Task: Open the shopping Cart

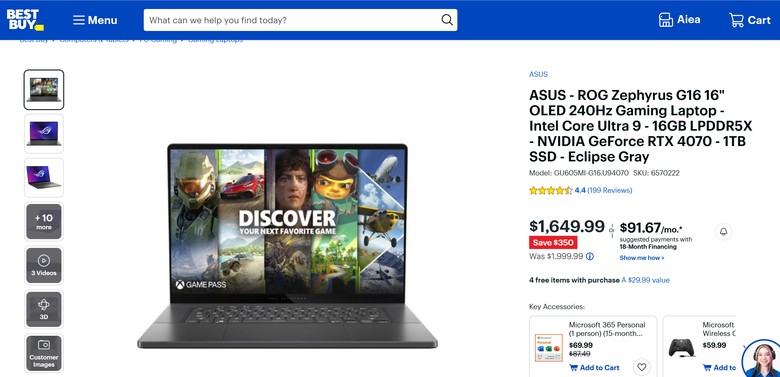Action: point(750,20)
